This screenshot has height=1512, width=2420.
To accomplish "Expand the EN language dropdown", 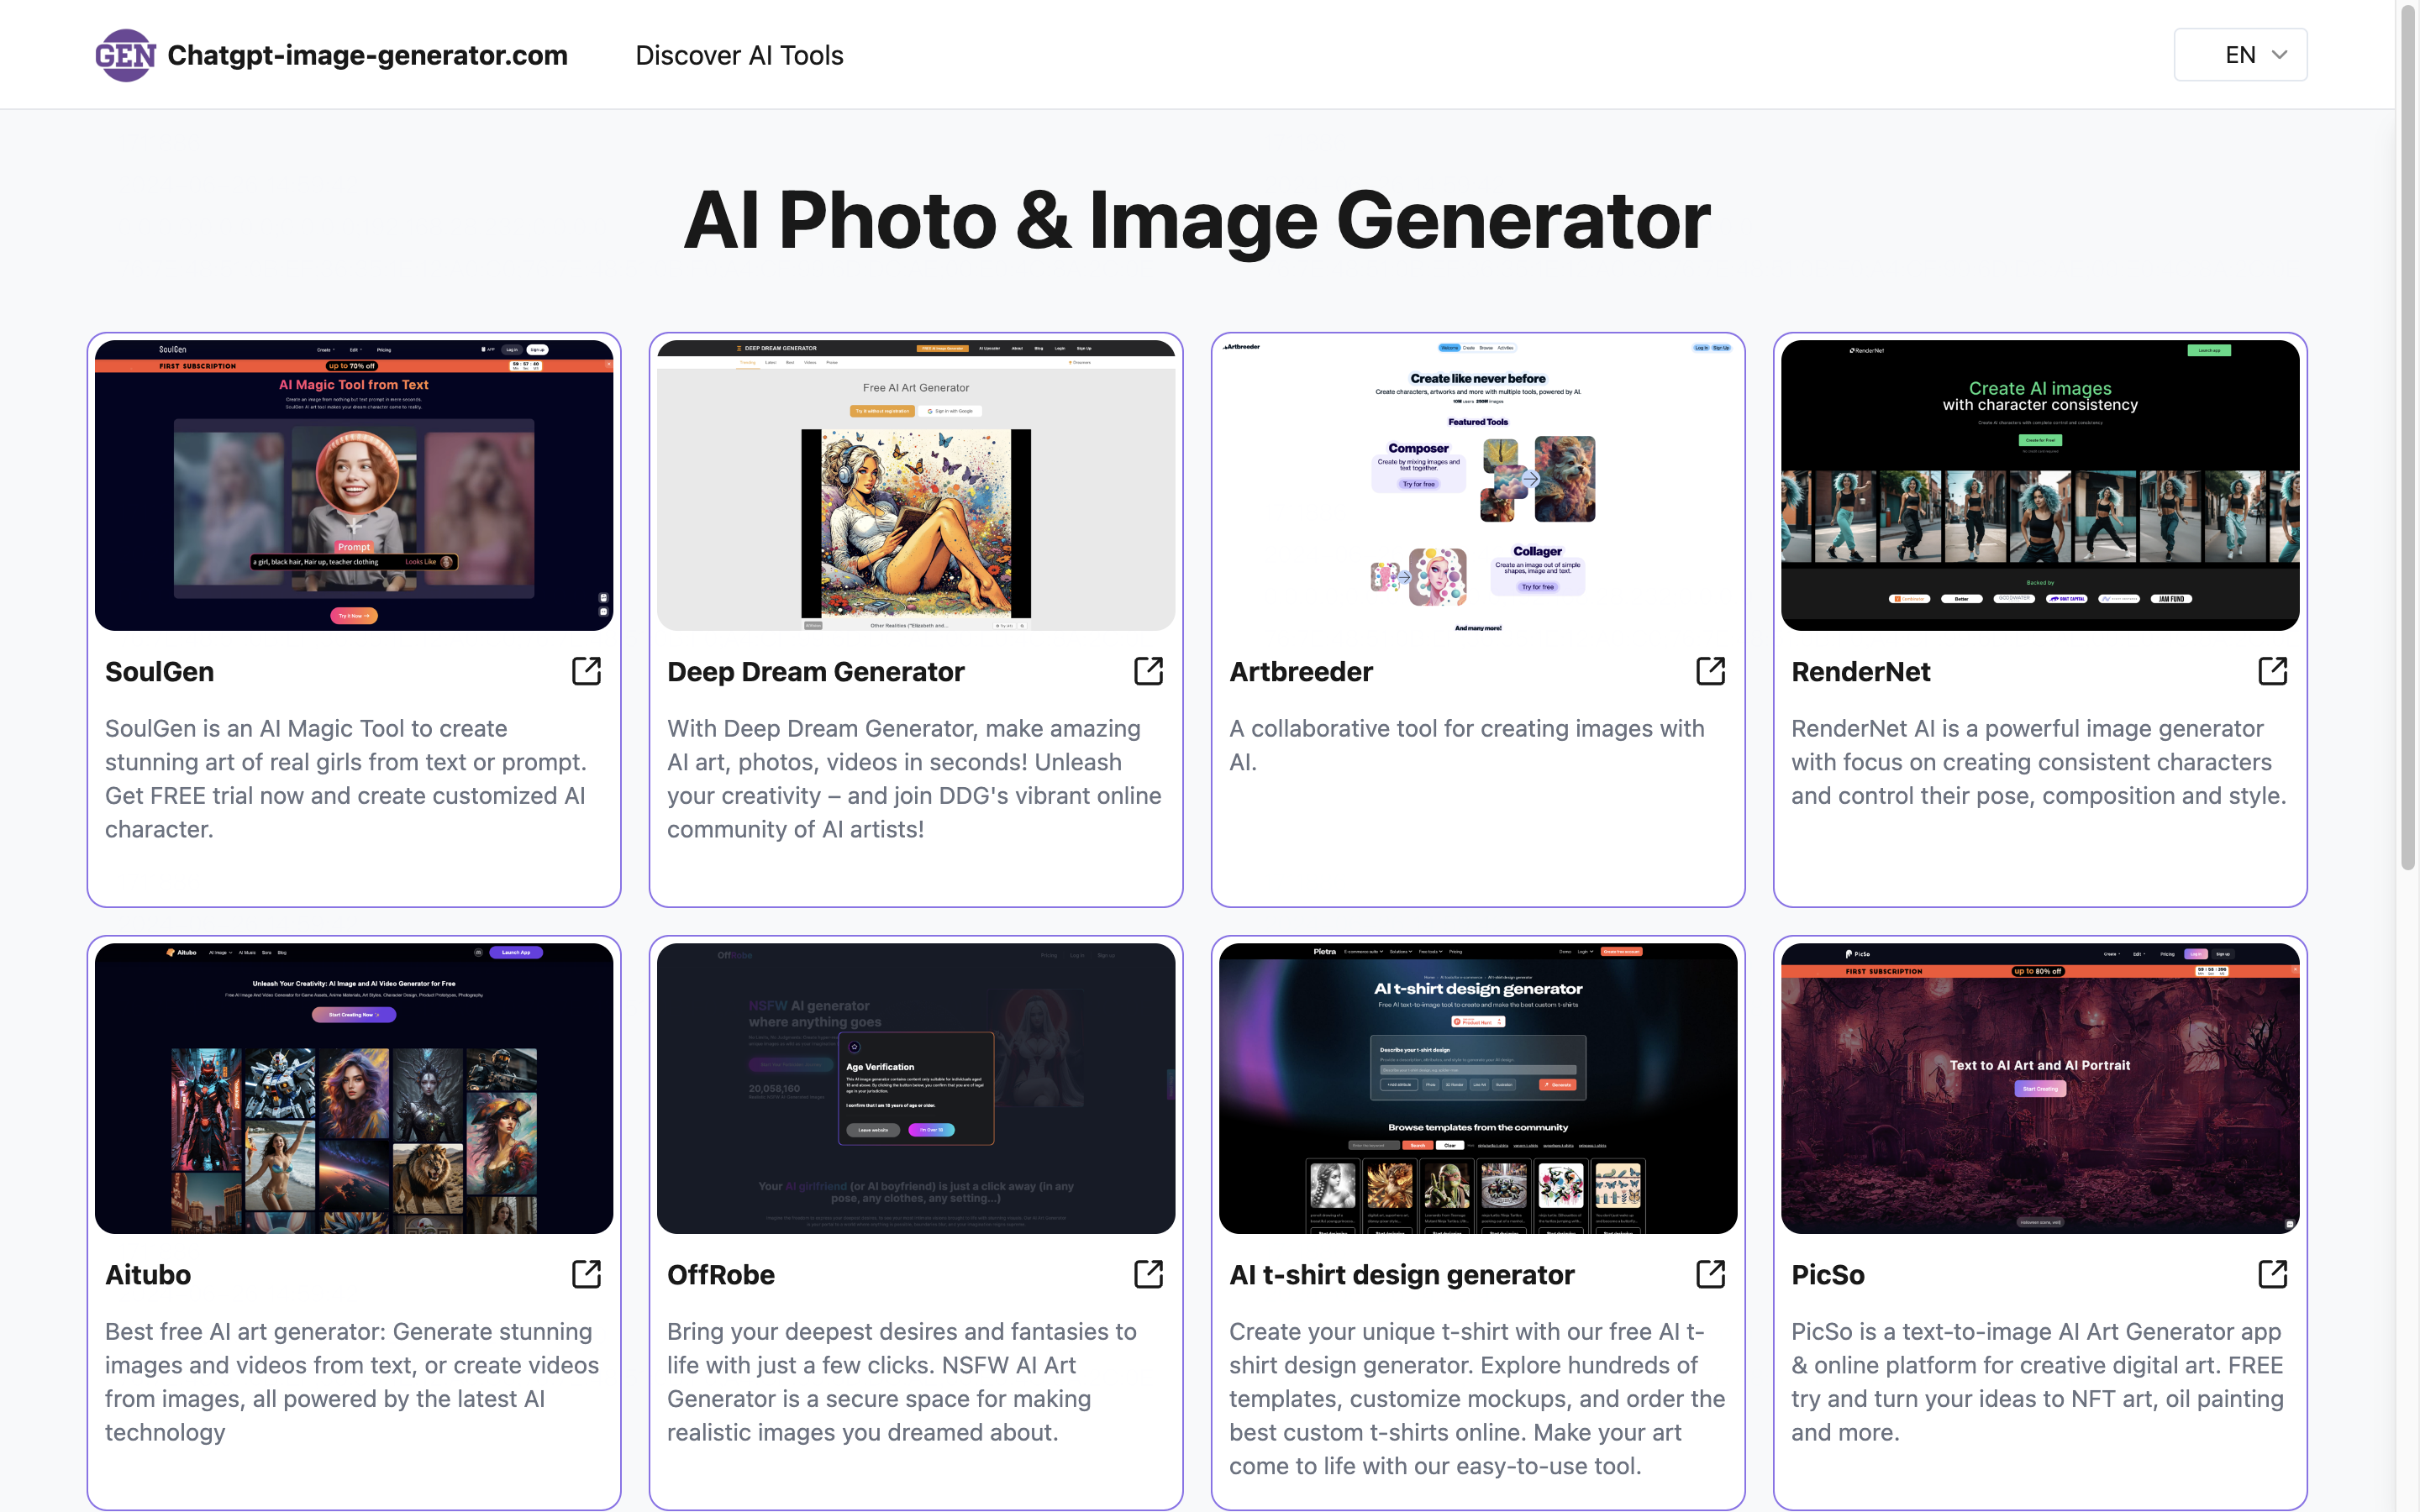I will [2240, 55].
